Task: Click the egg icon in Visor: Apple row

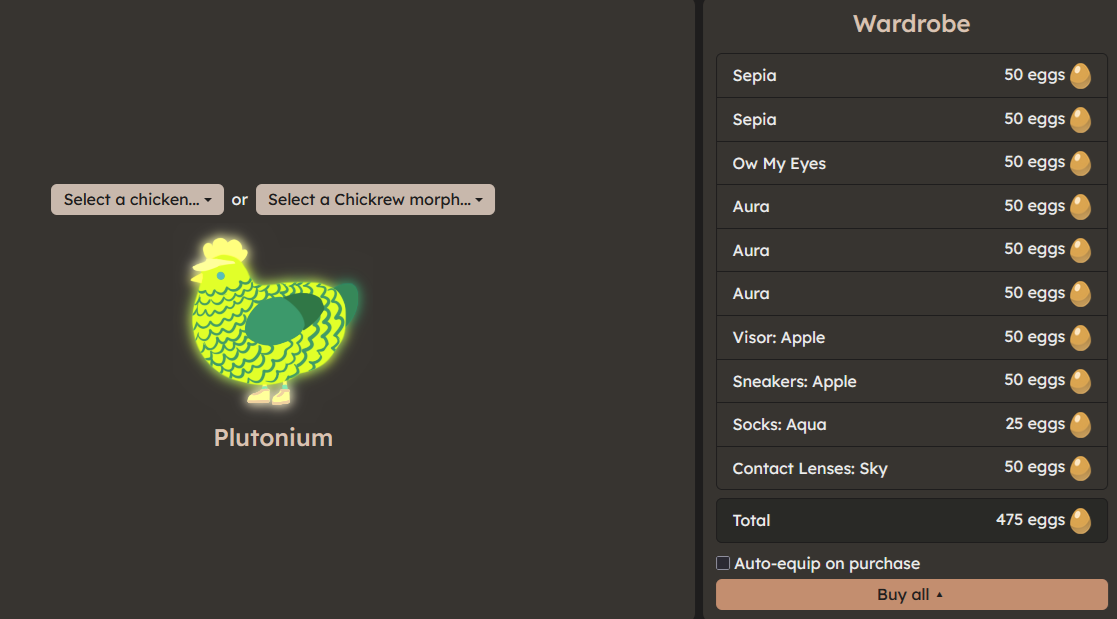Action: (x=1080, y=338)
